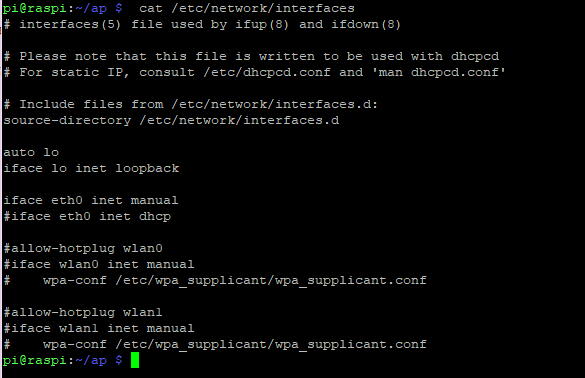Click the '/etc/network/interfaces.d:' text in the Include comment
The height and width of the screenshot is (378, 585).
(275, 104)
